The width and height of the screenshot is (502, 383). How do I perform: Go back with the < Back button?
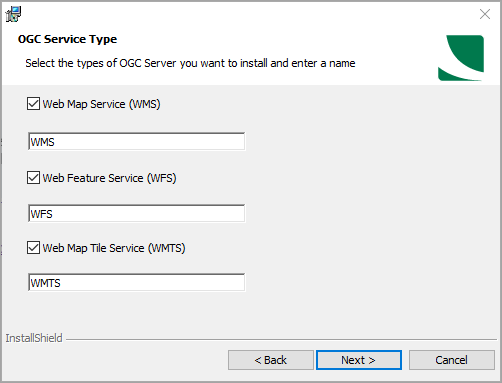(271, 360)
